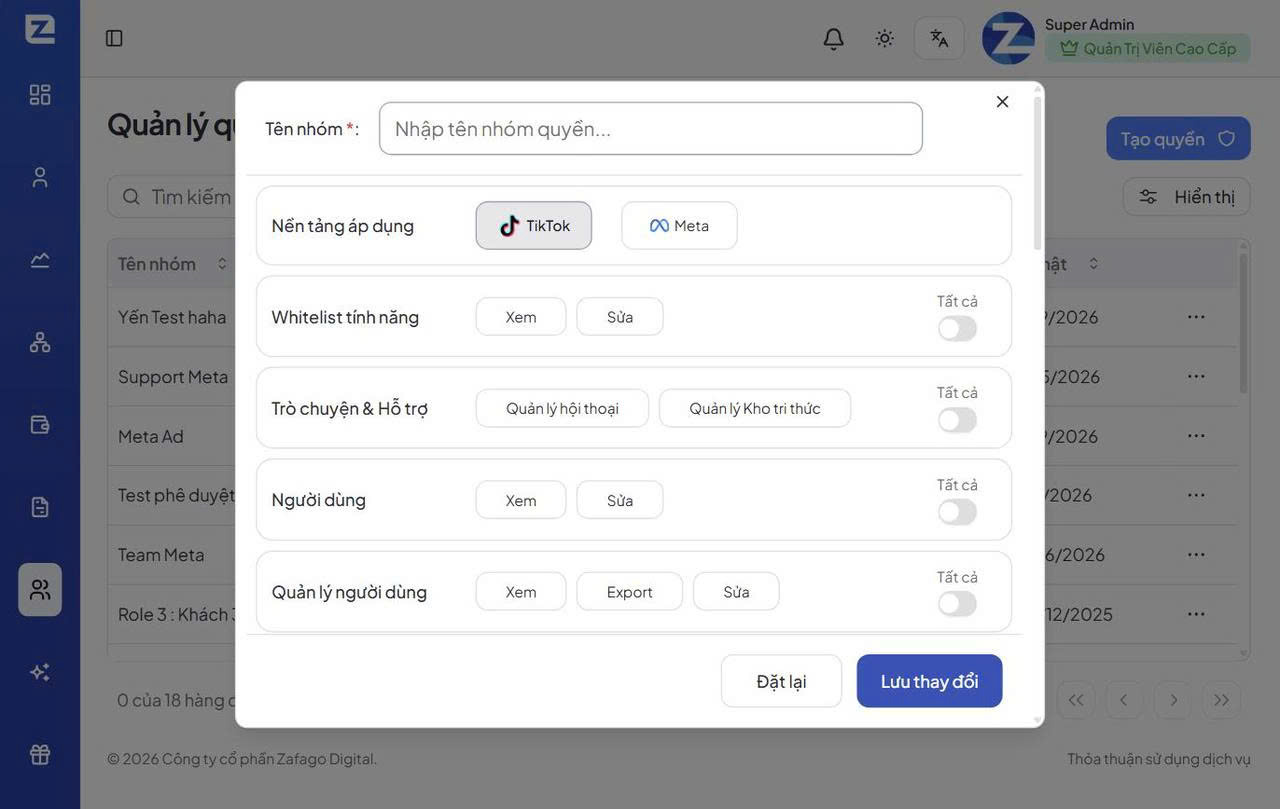Open the dashboard grid icon in sidebar

(40, 95)
